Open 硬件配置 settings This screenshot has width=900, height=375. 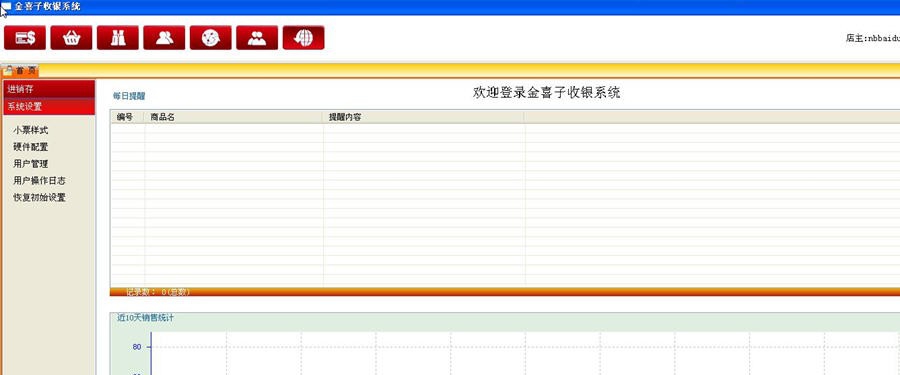30,147
